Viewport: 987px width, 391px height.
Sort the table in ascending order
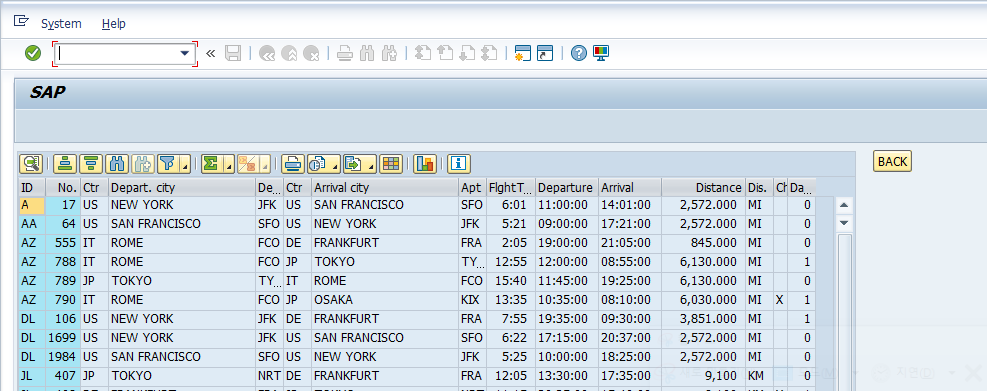click(64, 164)
